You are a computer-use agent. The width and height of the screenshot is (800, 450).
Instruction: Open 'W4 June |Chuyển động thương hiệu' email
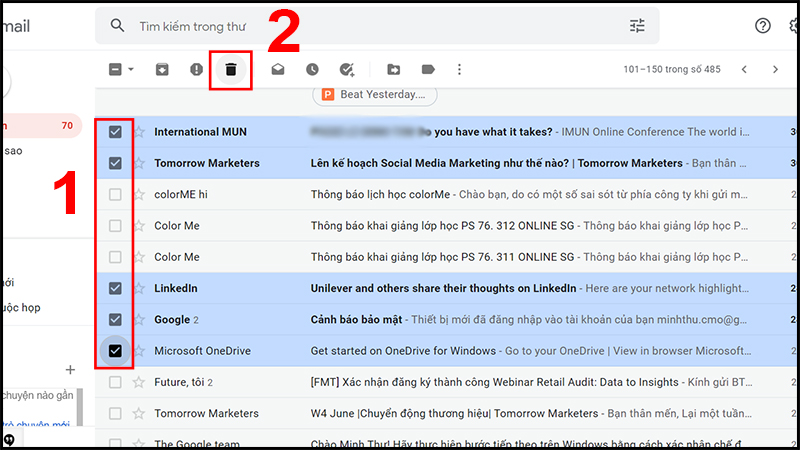[x=454, y=413]
